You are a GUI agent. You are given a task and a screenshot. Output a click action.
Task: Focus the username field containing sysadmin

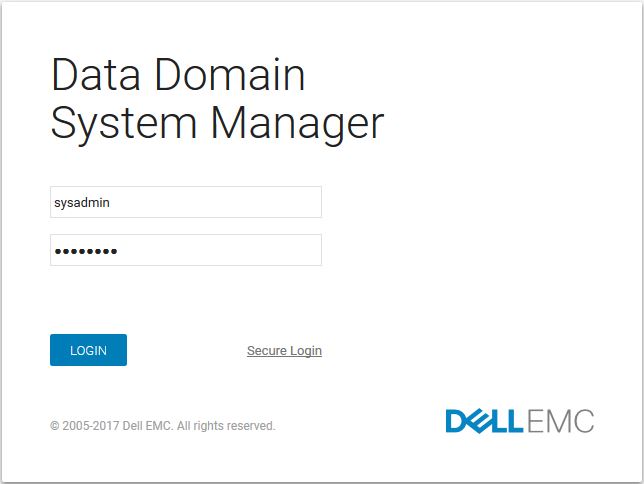point(186,202)
